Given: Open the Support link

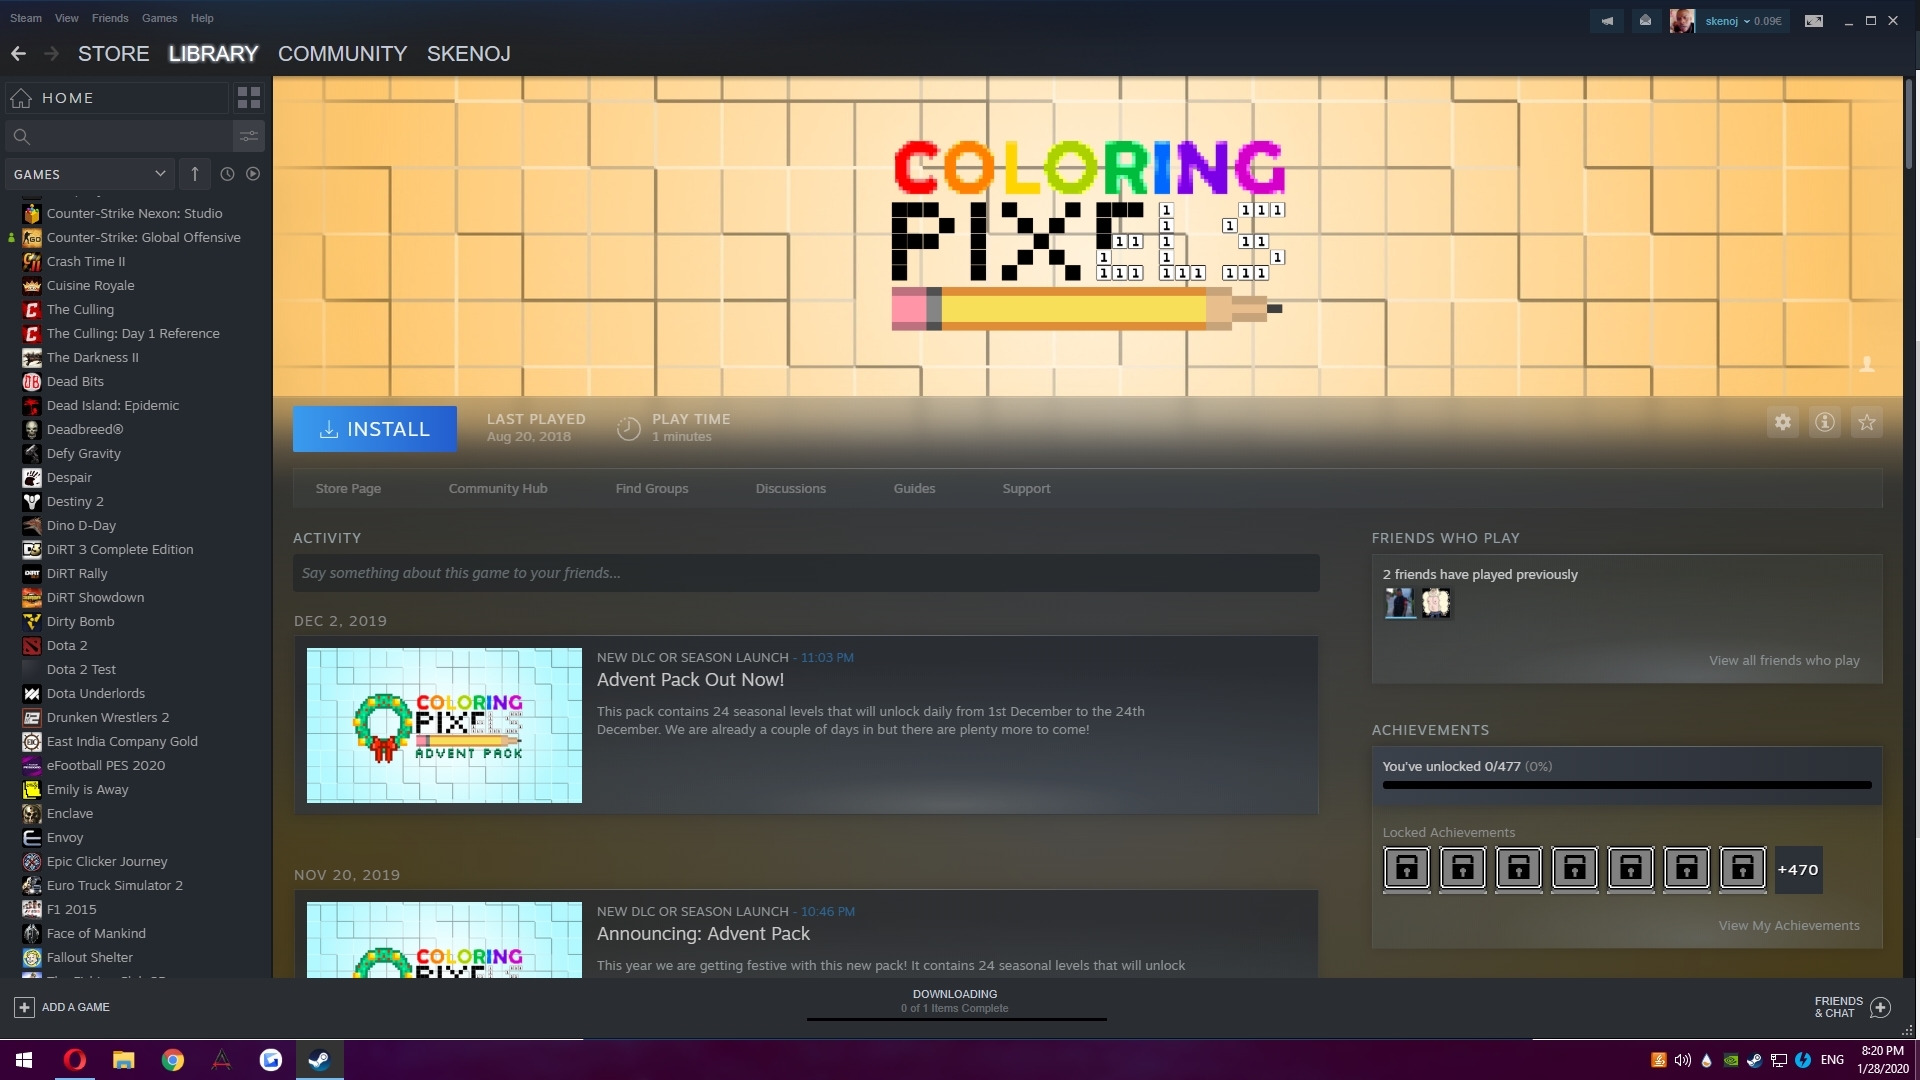Looking at the screenshot, I should pos(1027,489).
